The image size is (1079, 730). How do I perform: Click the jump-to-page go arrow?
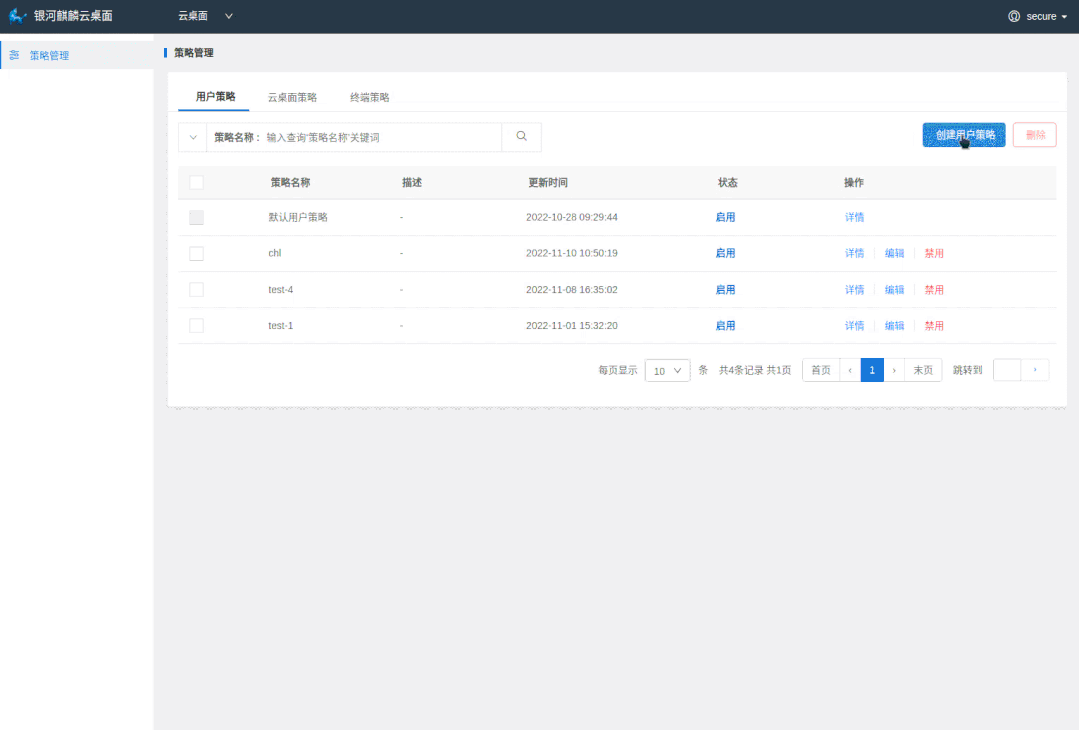(x=1034, y=370)
